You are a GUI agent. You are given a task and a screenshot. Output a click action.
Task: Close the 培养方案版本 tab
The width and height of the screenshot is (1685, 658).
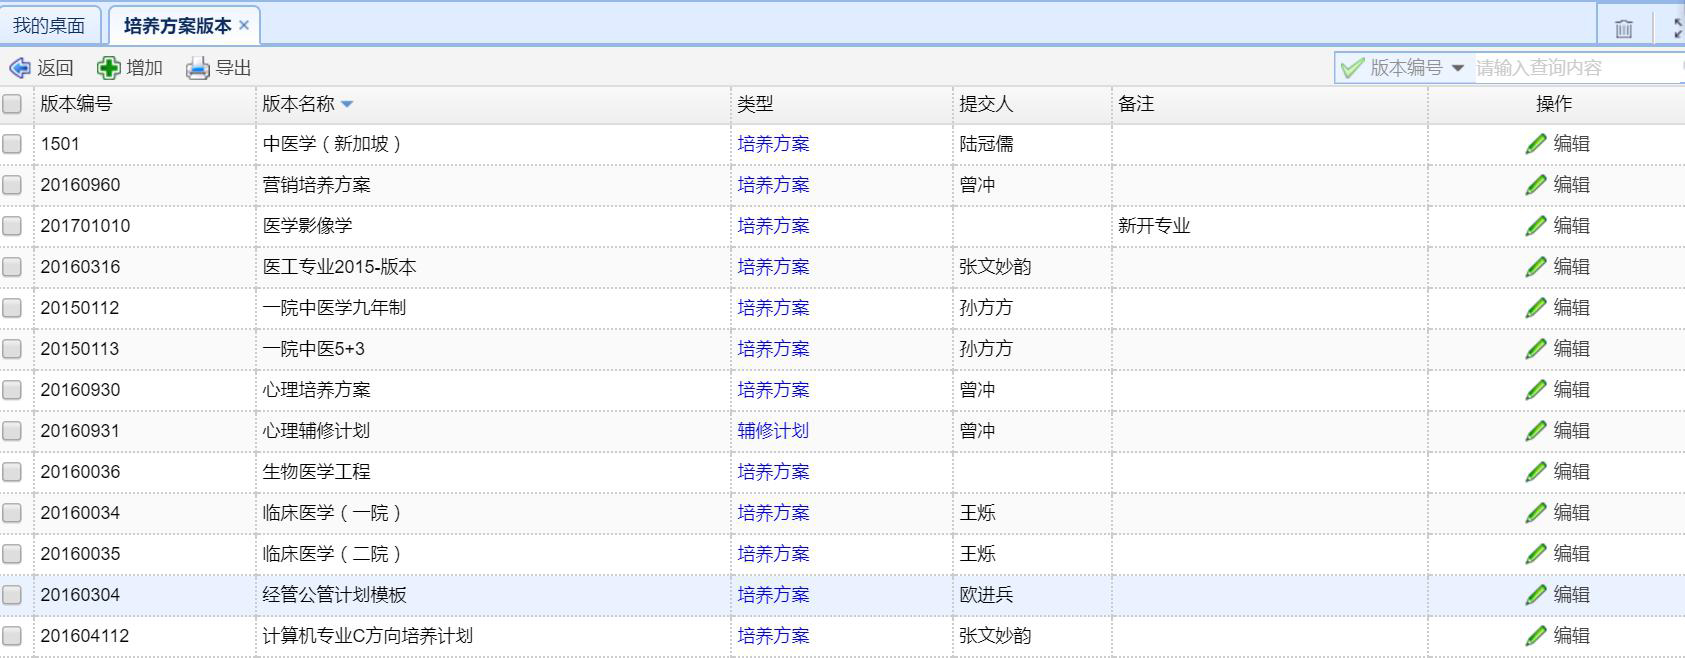244,26
